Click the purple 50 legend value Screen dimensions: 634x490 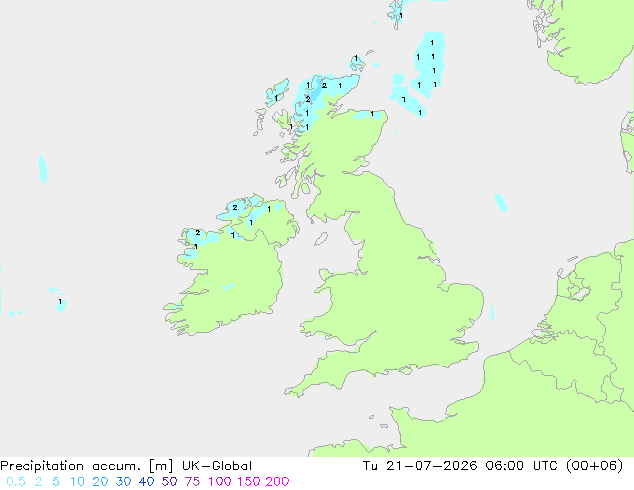pyautogui.click(x=169, y=482)
